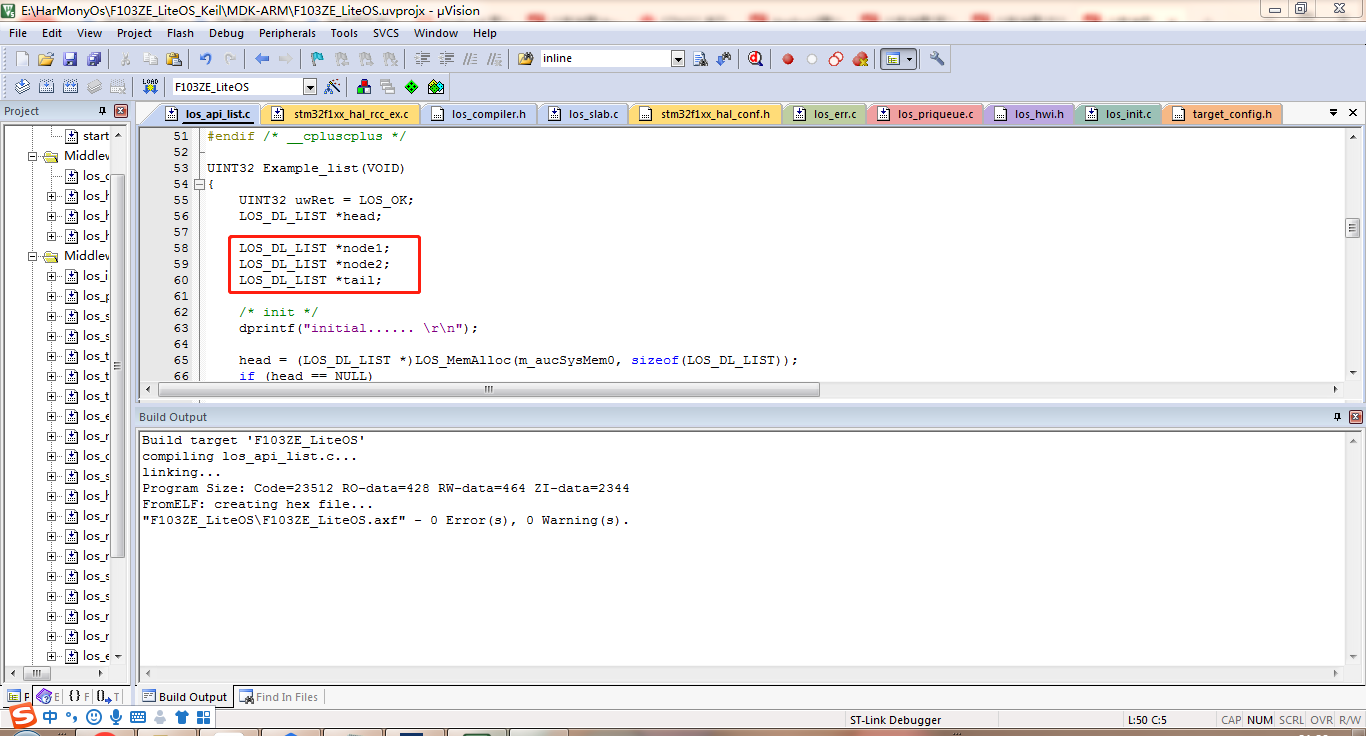
Task: Save all open files
Action: 95,58
